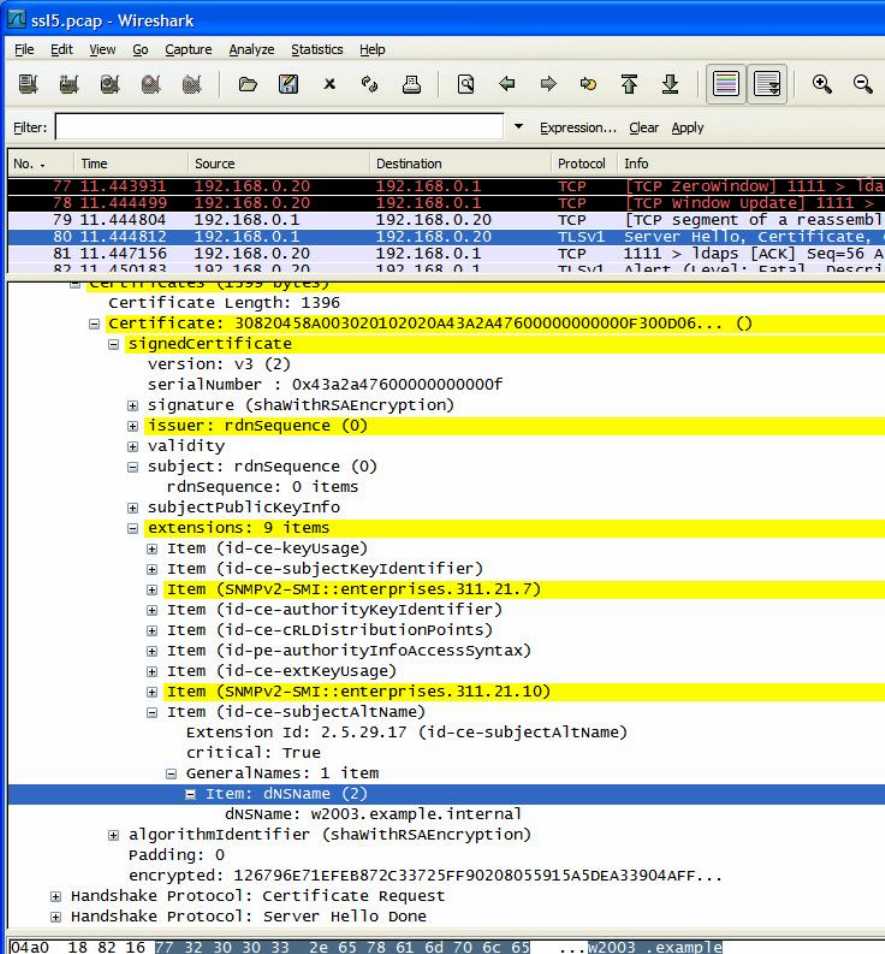The width and height of the screenshot is (885, 954).
Task: Click Apply next to the filter
Action: (x=687, y=128)
